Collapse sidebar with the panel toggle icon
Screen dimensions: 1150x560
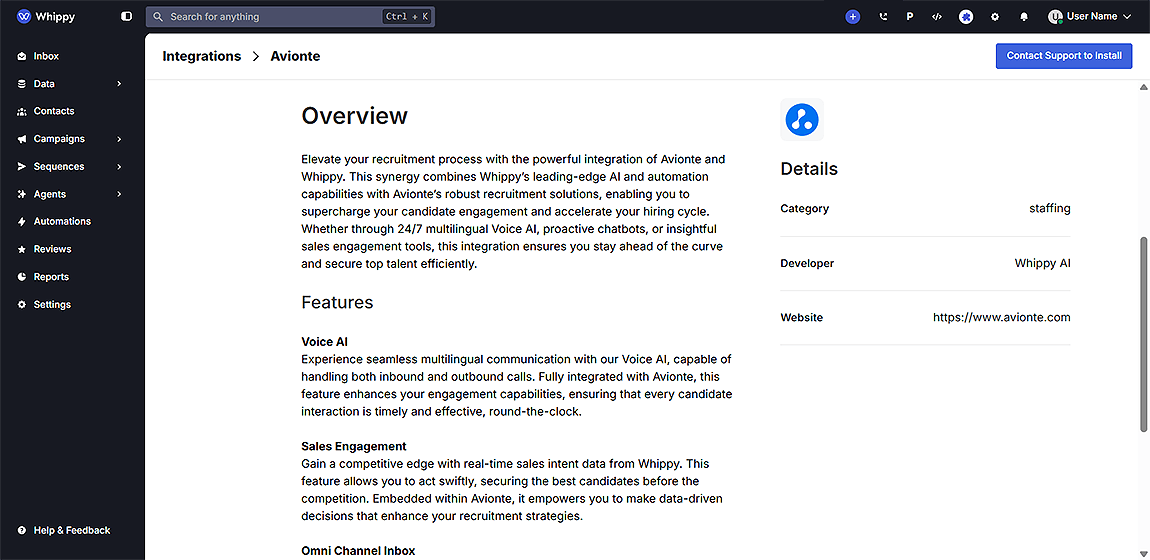(127, 16)
